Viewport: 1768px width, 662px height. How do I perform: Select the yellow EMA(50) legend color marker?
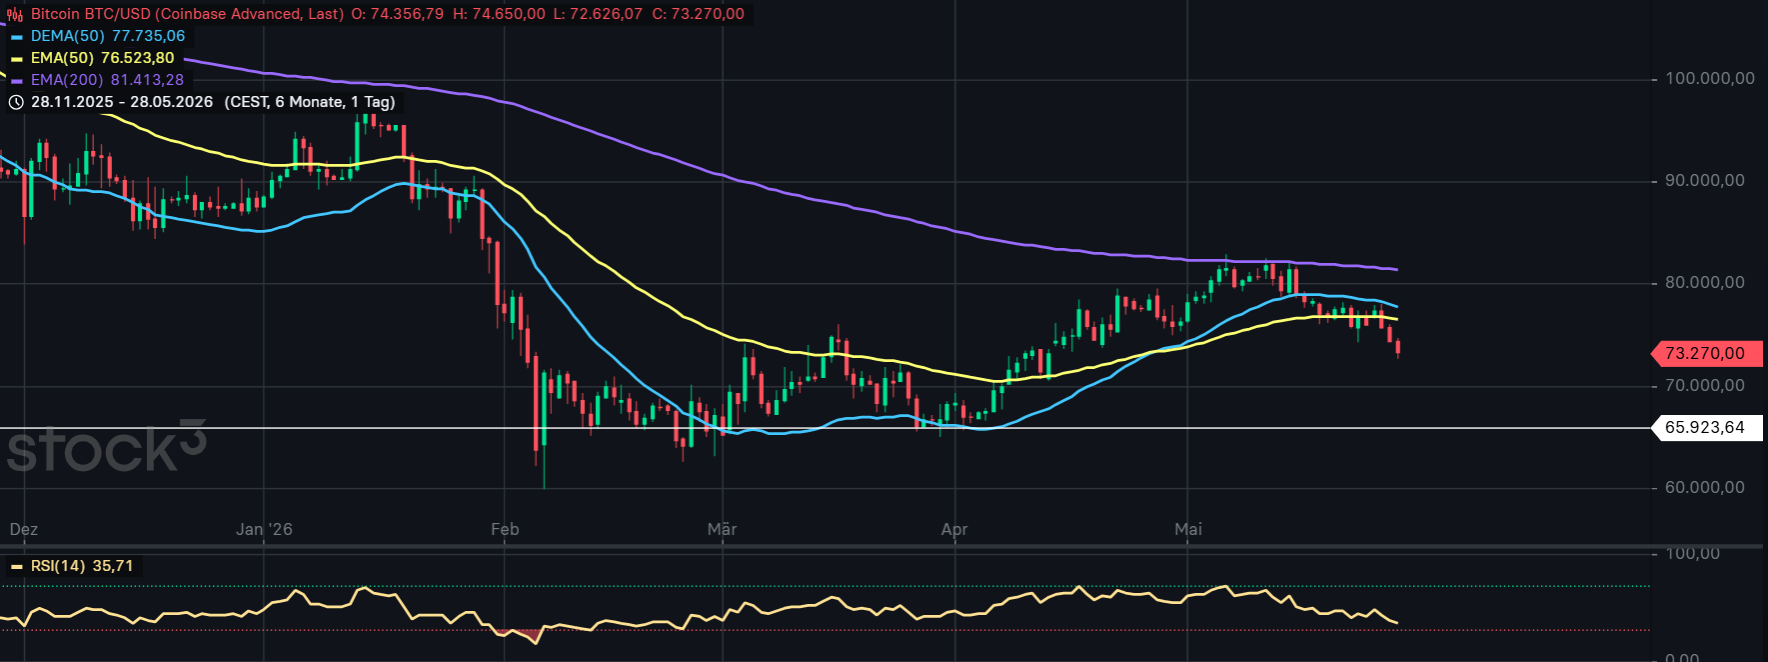pos(16,59)
